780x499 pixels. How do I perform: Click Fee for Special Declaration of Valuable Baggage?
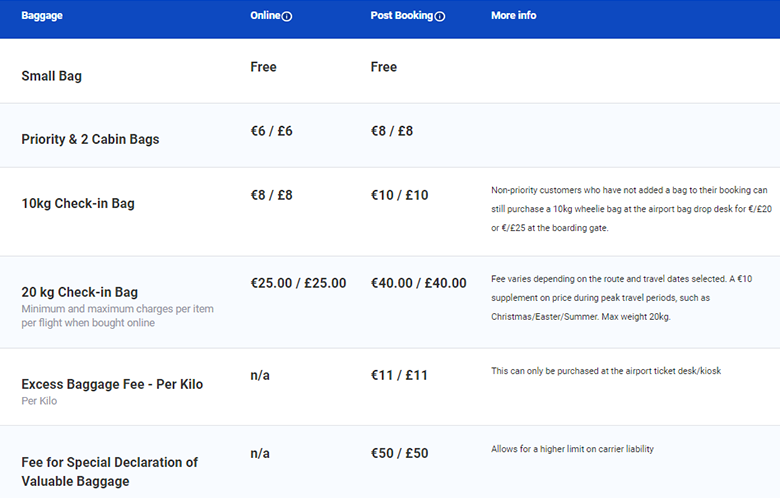point(109,471)
